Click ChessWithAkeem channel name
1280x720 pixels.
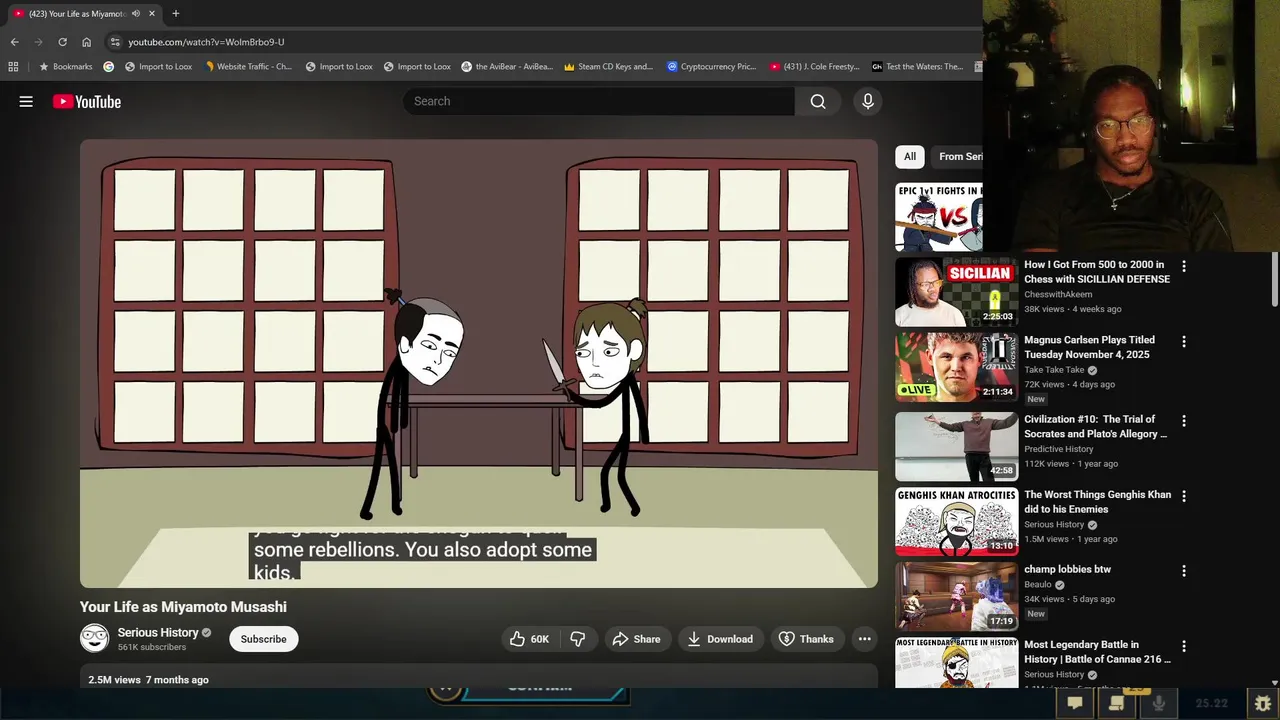click(1058, 294)
